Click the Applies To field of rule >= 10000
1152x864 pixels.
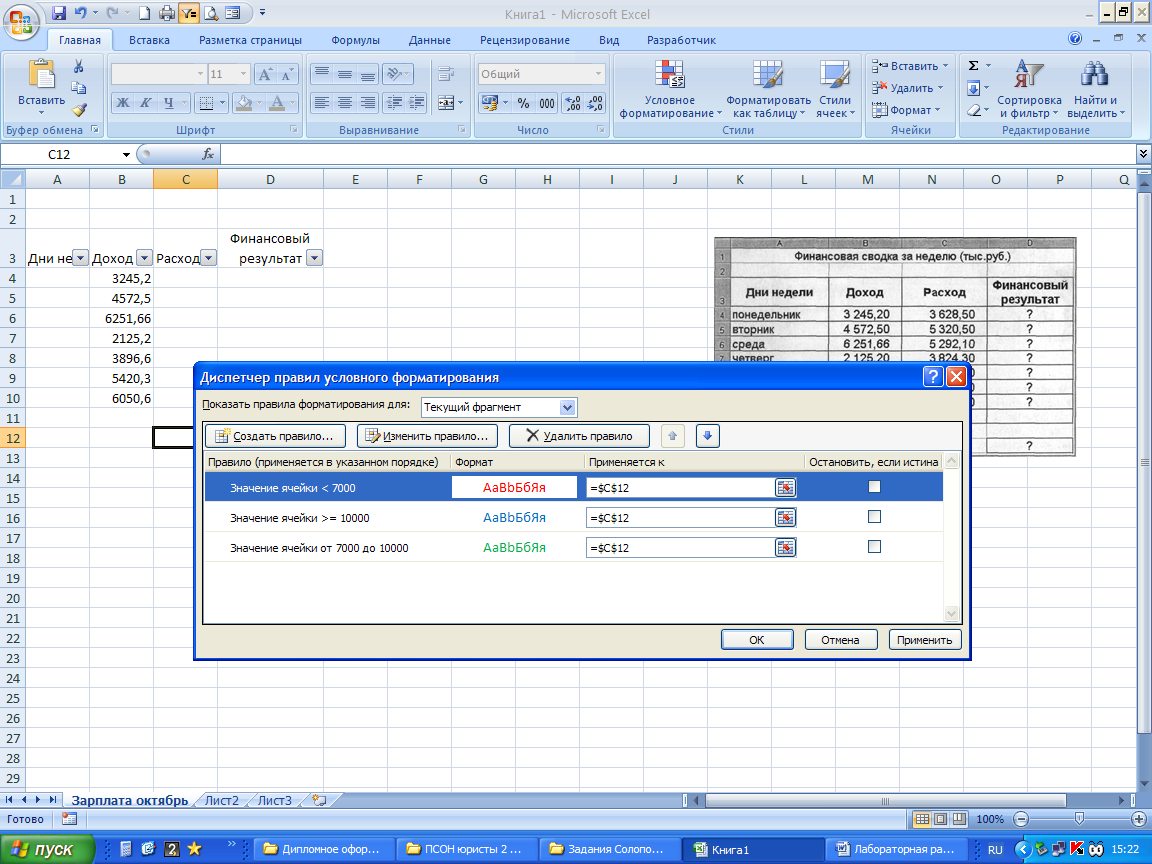point(680,518)
